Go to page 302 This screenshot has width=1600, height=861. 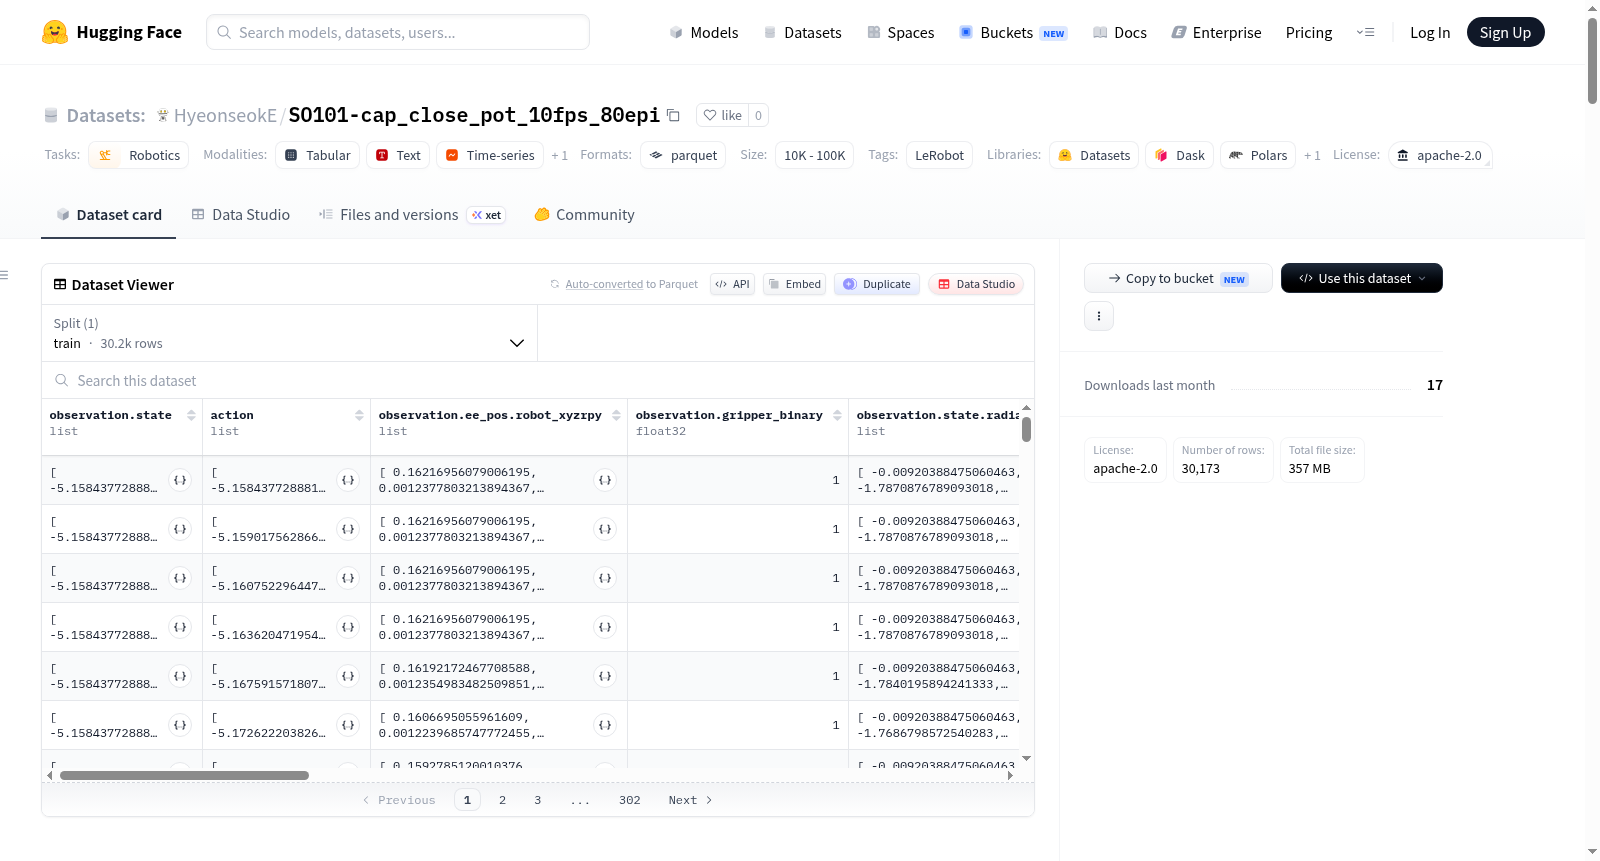point(630,800)
